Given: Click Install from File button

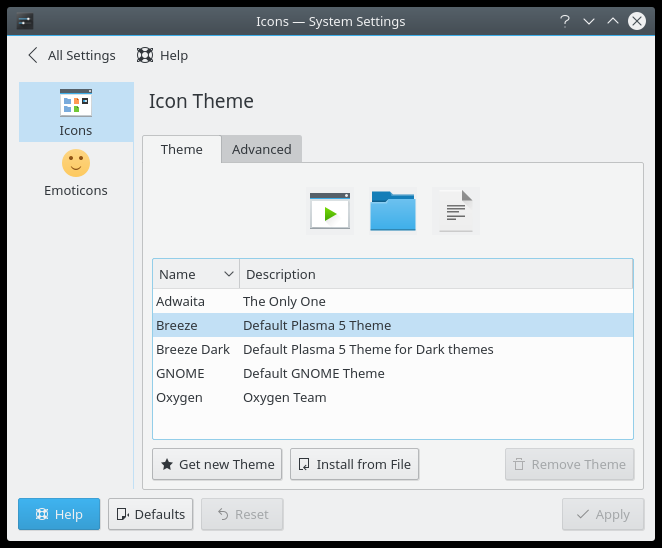Looking at the screenshot, I should (x=354, y=464).
